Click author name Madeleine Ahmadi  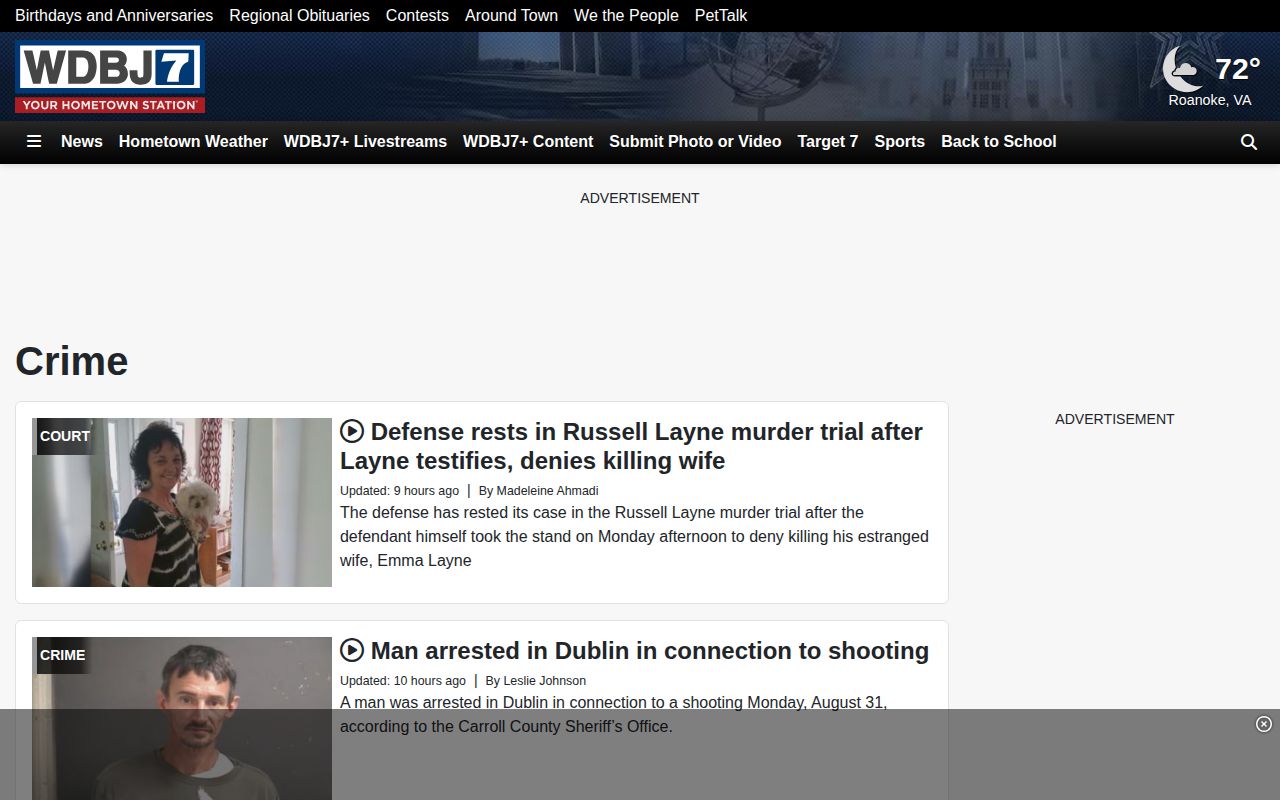click(x=547, y=491)
